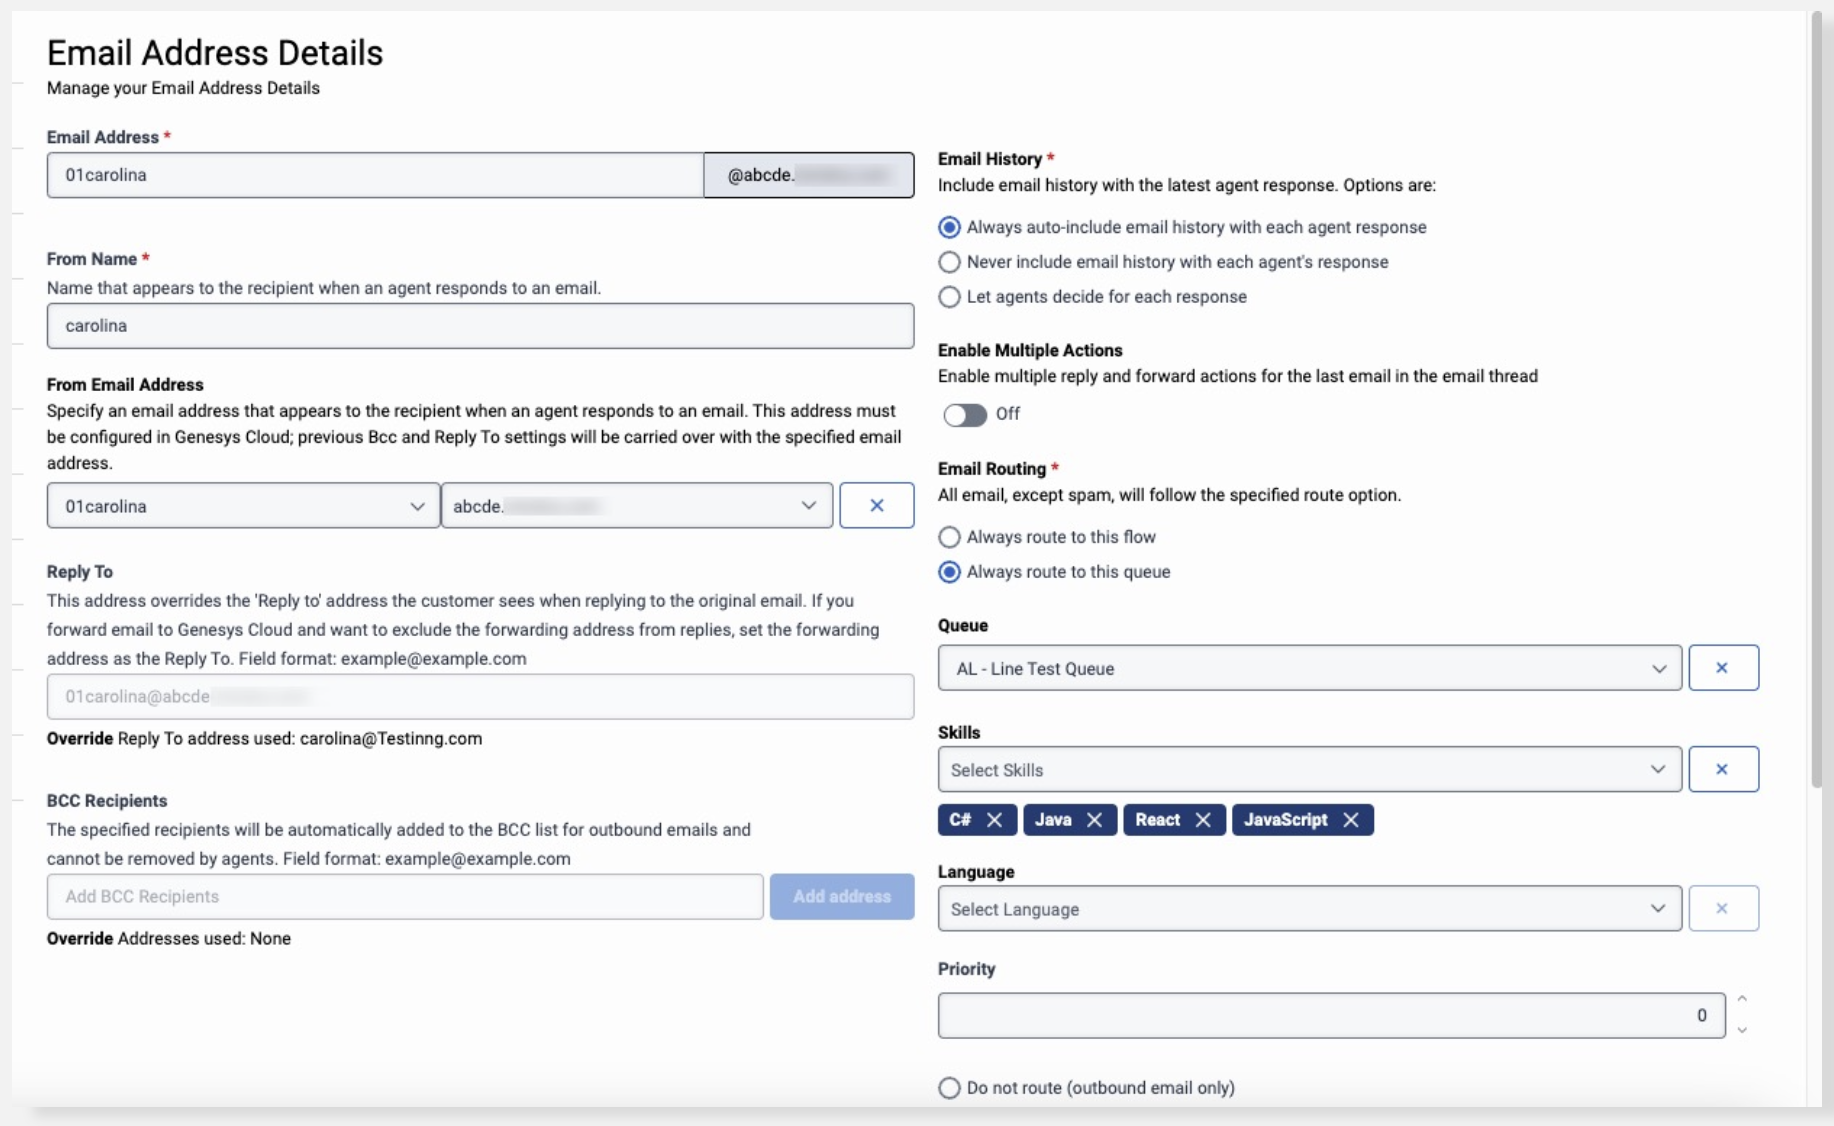1834x1126 pixels.
Task: Open the Select Skills dropdown
Action: tap(1659, 770)
